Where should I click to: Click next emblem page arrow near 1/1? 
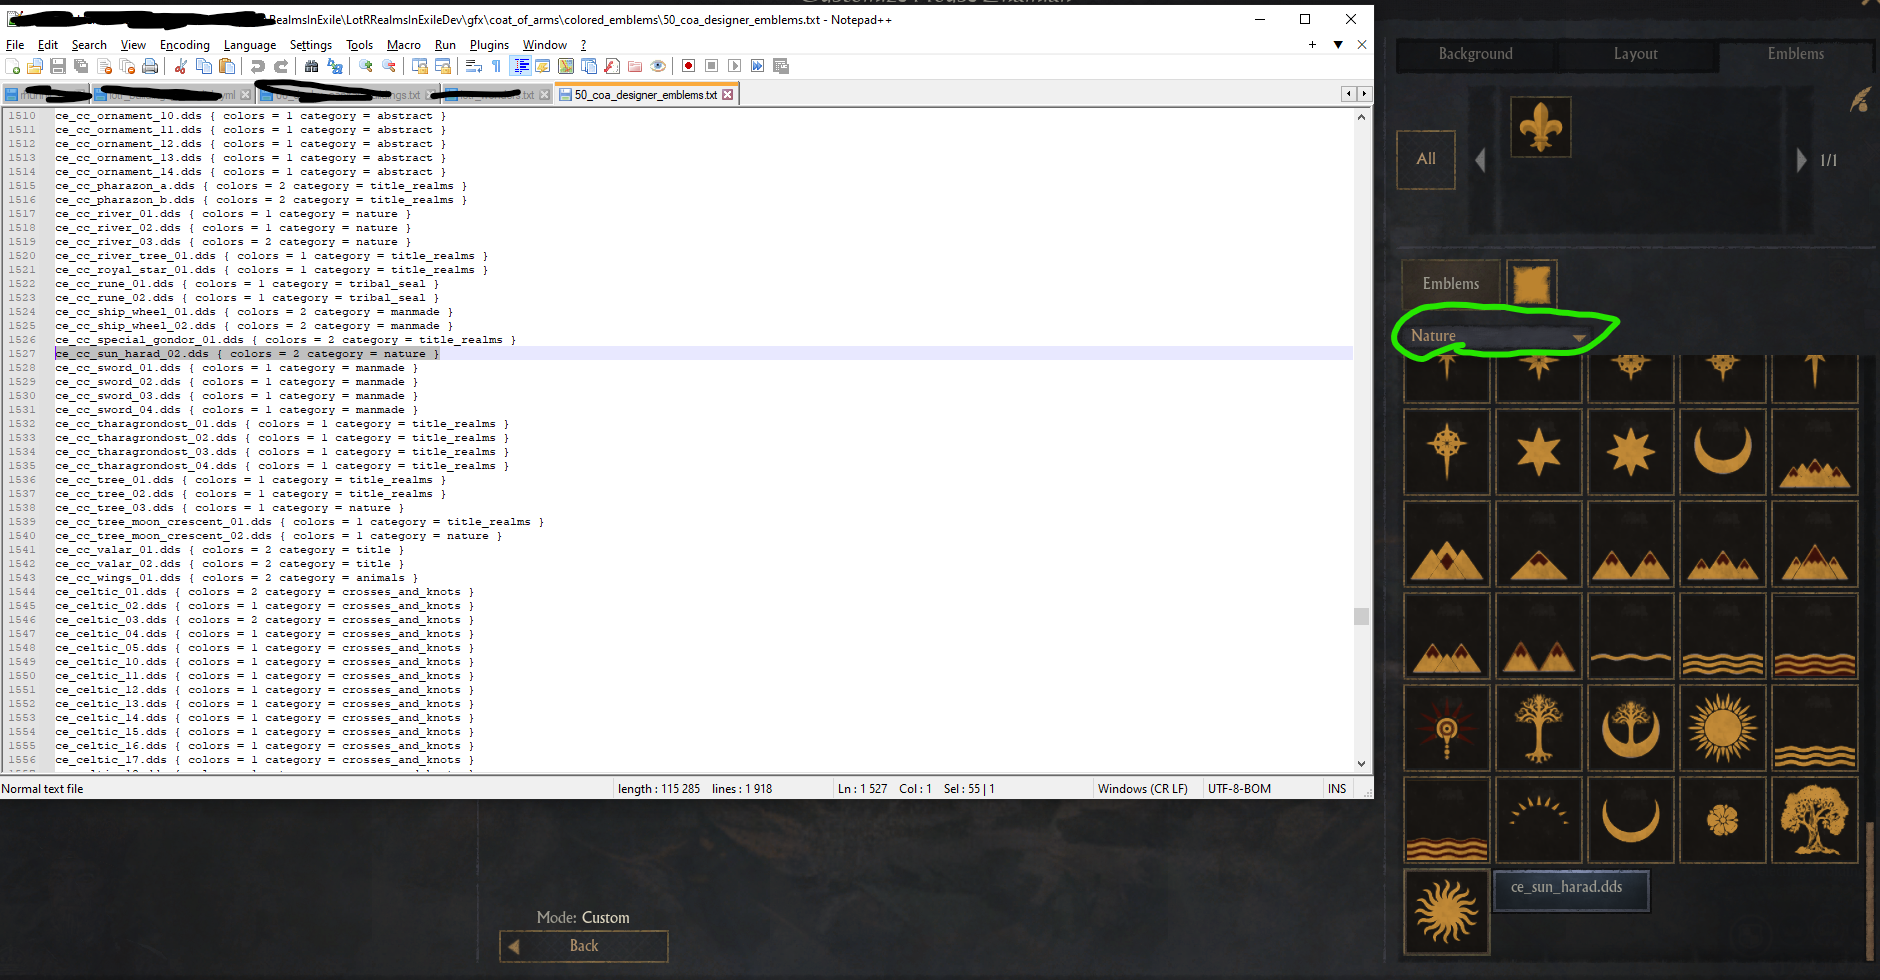click(1801, 160)
